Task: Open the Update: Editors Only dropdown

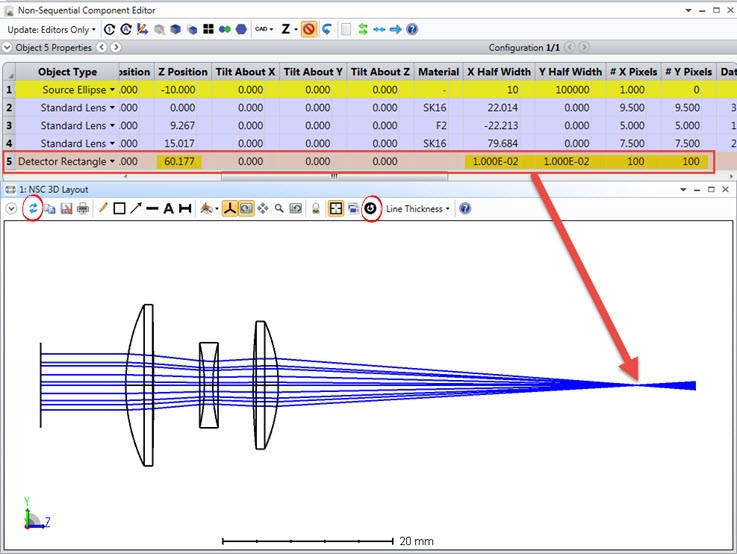Action: point(51,30)
